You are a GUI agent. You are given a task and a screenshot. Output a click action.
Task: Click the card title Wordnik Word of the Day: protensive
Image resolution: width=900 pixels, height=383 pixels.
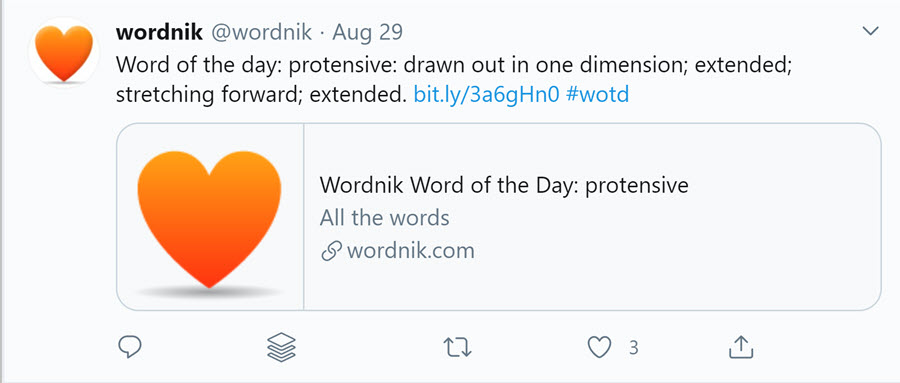click(504, 185)
